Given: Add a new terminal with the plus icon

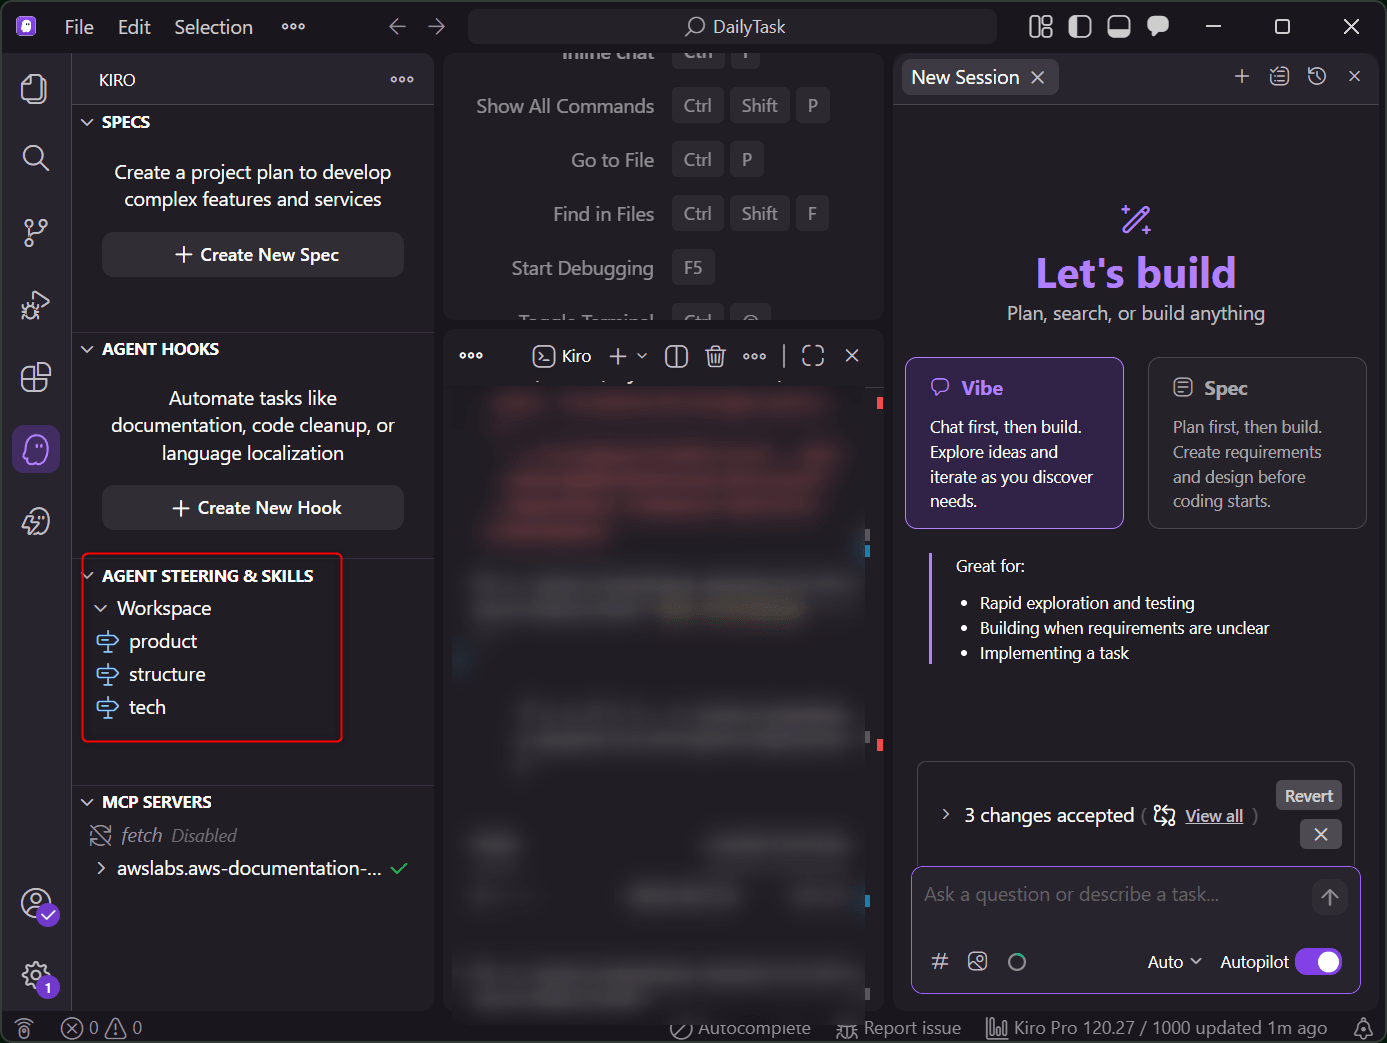Looking at the screenshot, I should (618, 356).
